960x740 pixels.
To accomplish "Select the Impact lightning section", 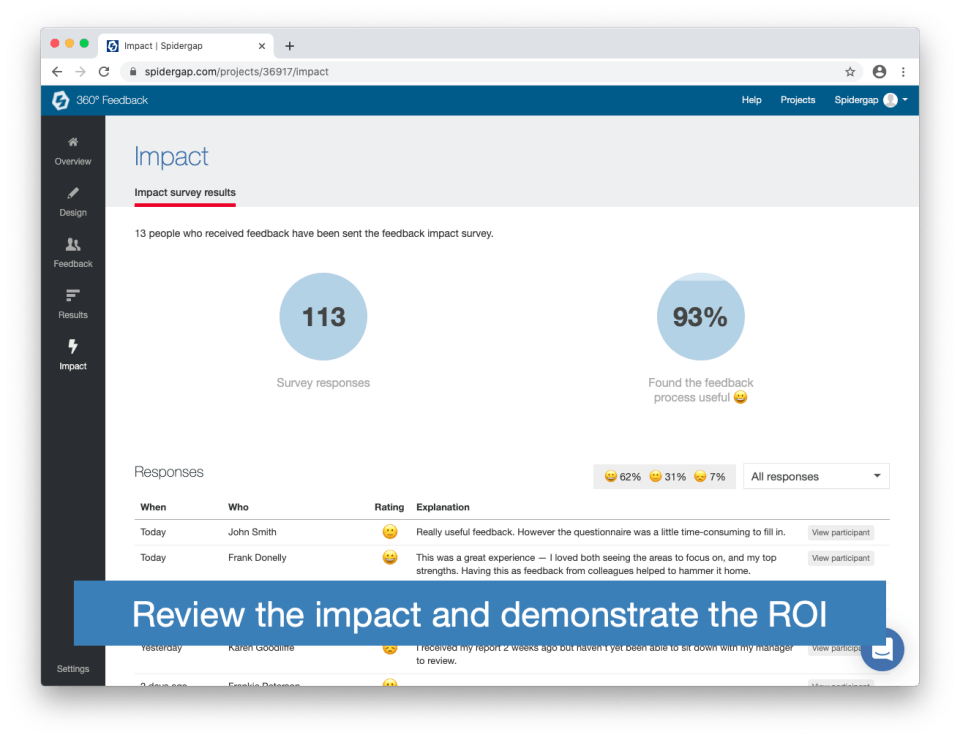I will coord(73,355).
